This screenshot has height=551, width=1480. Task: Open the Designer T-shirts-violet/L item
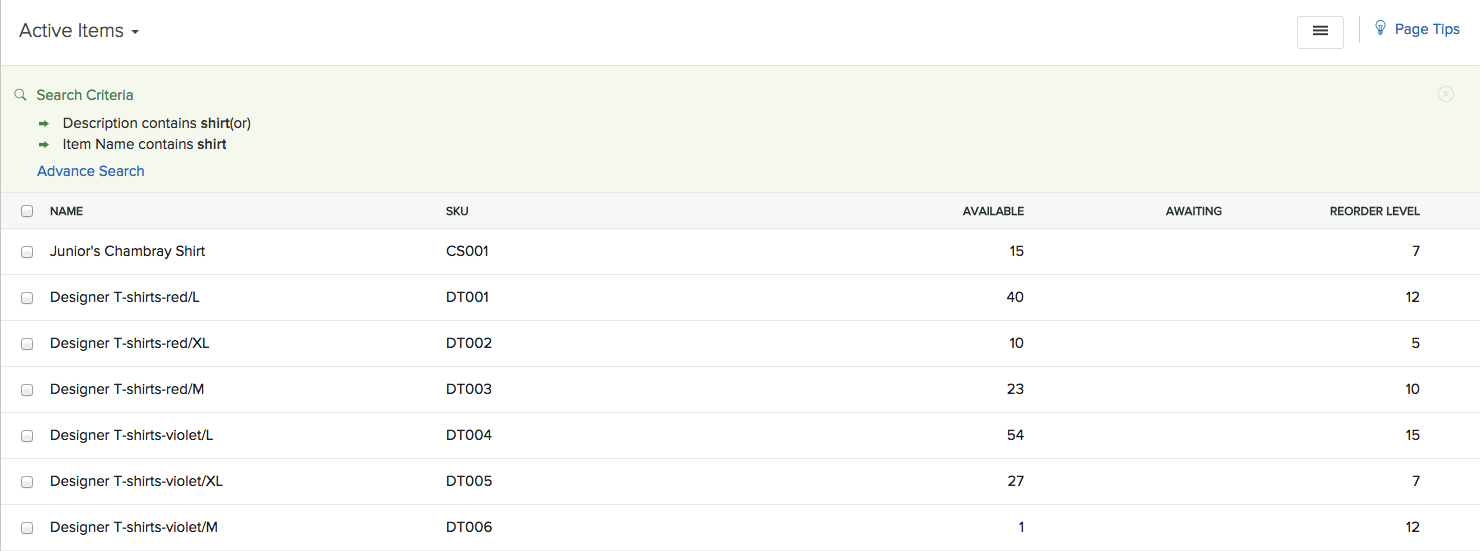coord(131,435)
